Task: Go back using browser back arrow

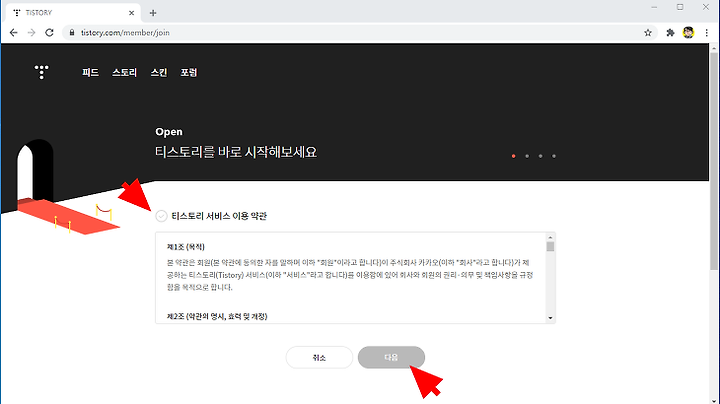Action: point(13,33)
